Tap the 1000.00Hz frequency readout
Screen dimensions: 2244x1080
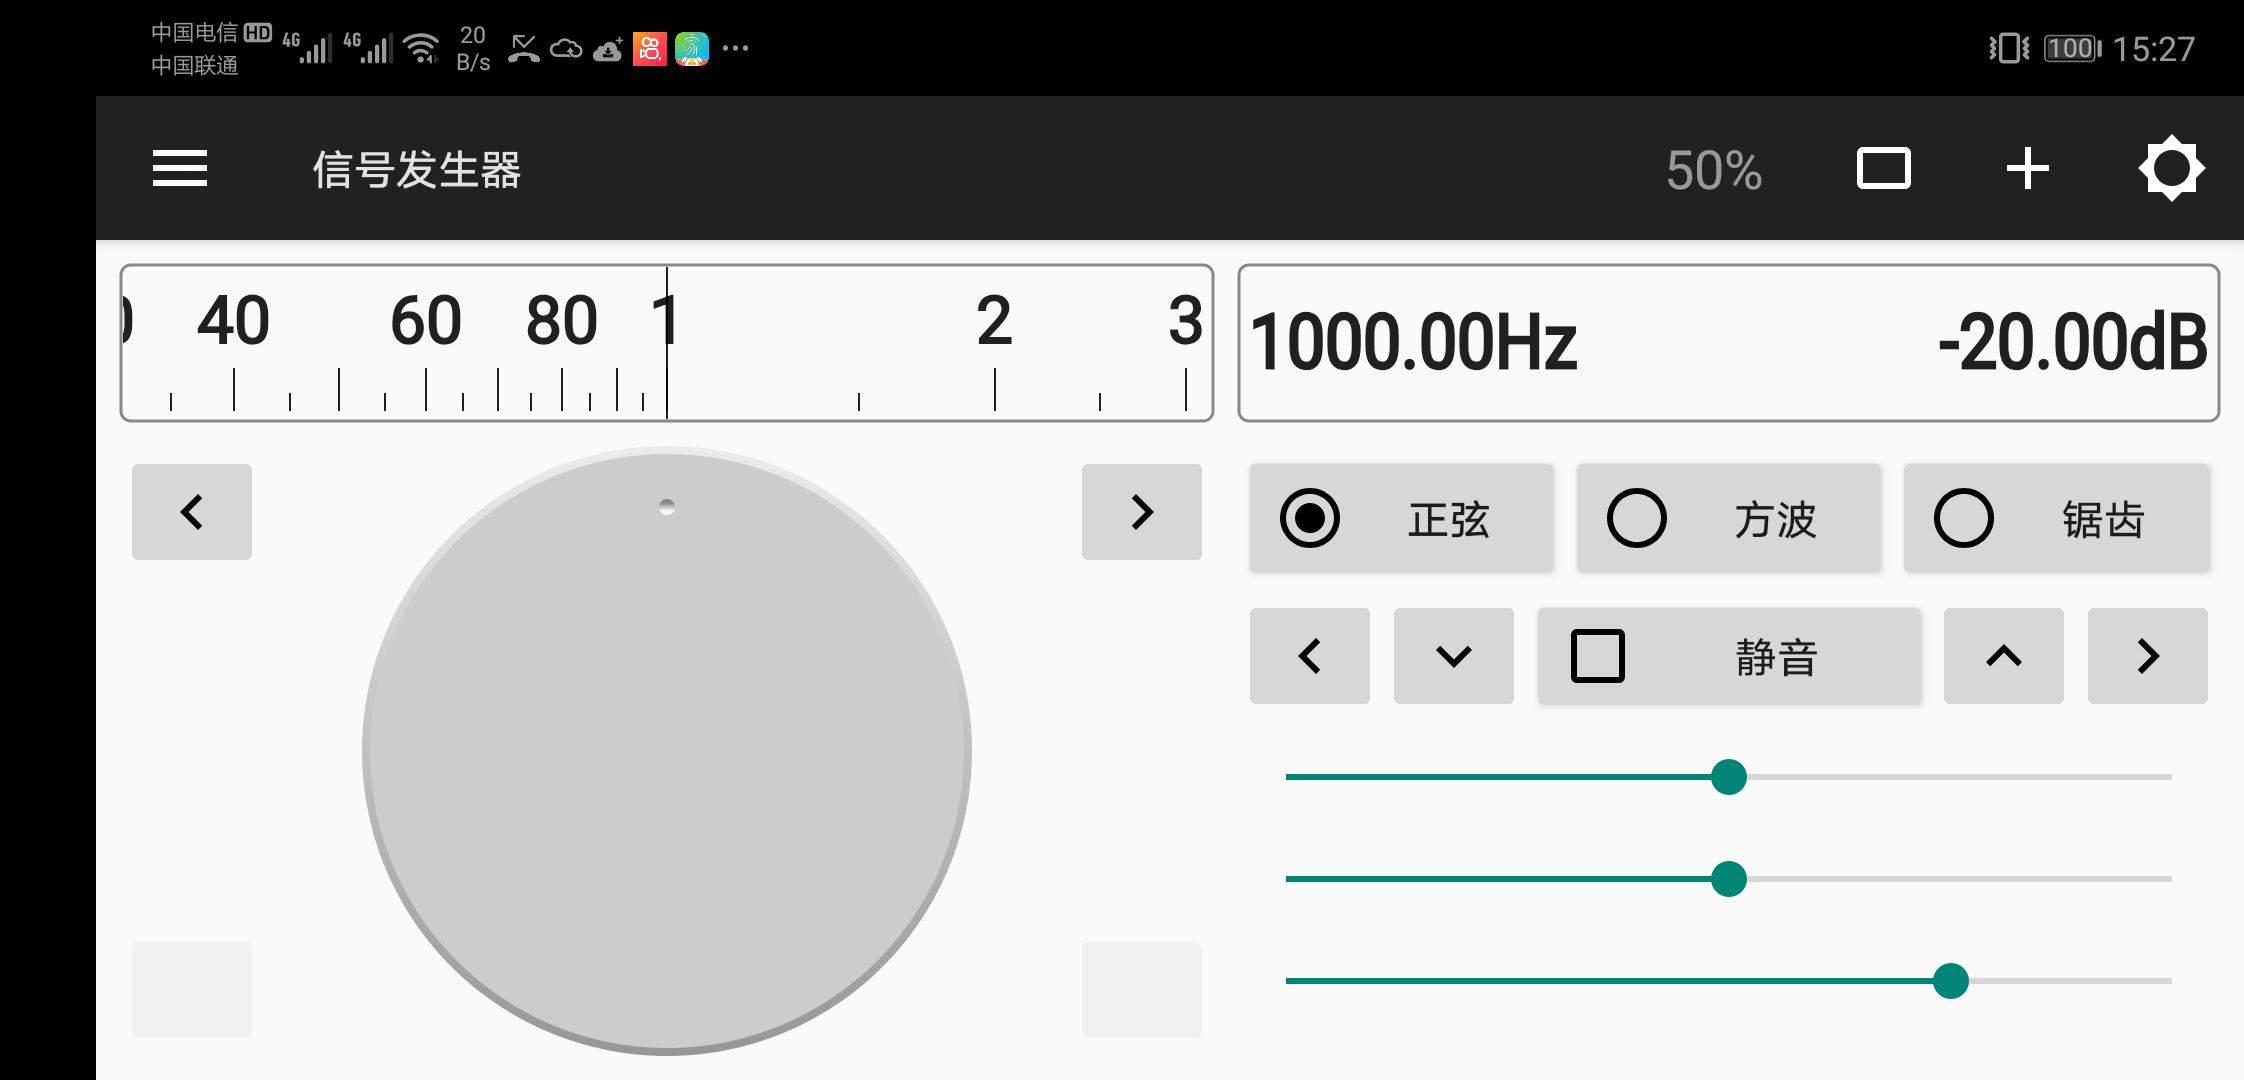click(1413, 342)
